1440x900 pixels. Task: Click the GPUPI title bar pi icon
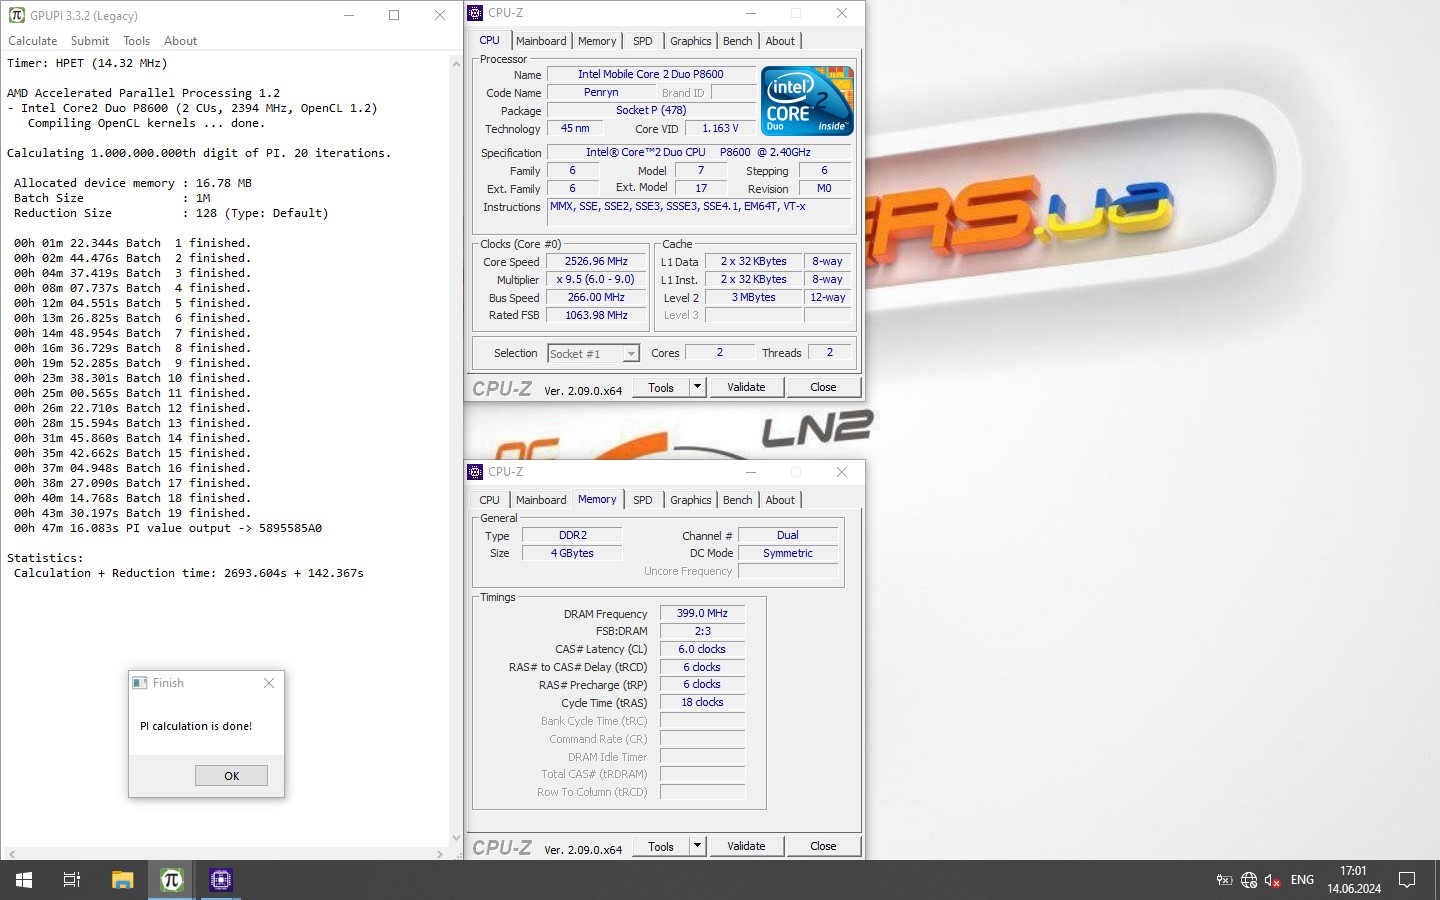[16, 15]
